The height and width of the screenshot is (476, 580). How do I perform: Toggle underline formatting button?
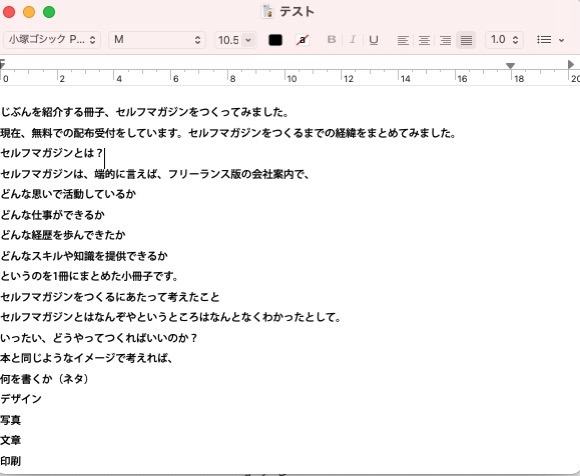(374, 40)
